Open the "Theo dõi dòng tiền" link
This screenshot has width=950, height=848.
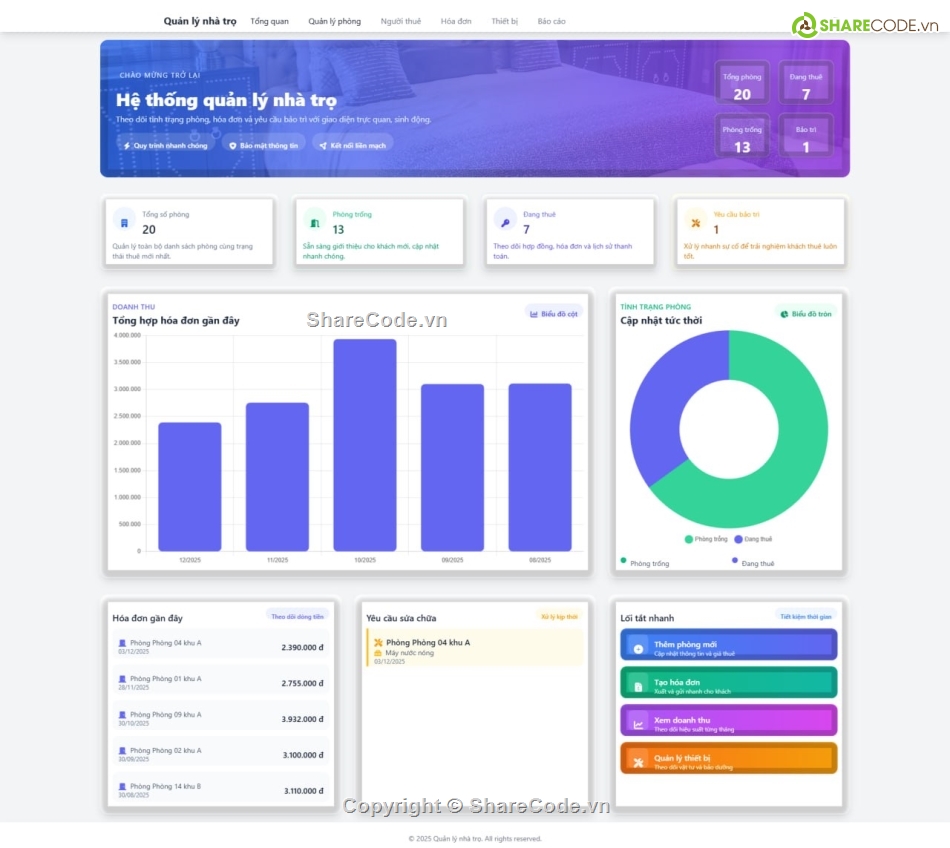298,618
